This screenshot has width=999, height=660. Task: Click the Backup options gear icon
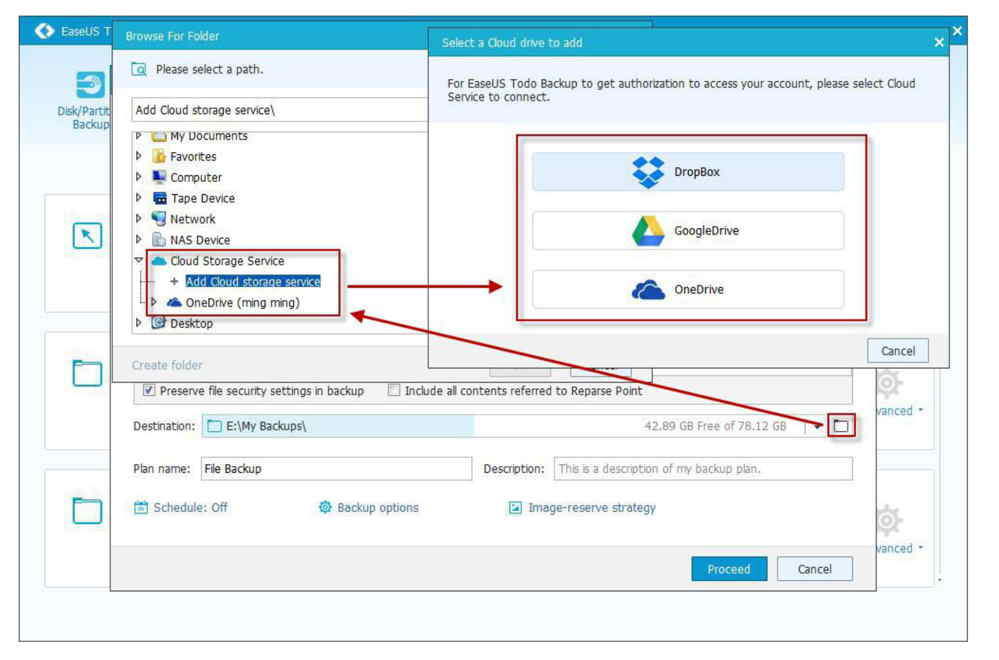[x=325, y=507]
